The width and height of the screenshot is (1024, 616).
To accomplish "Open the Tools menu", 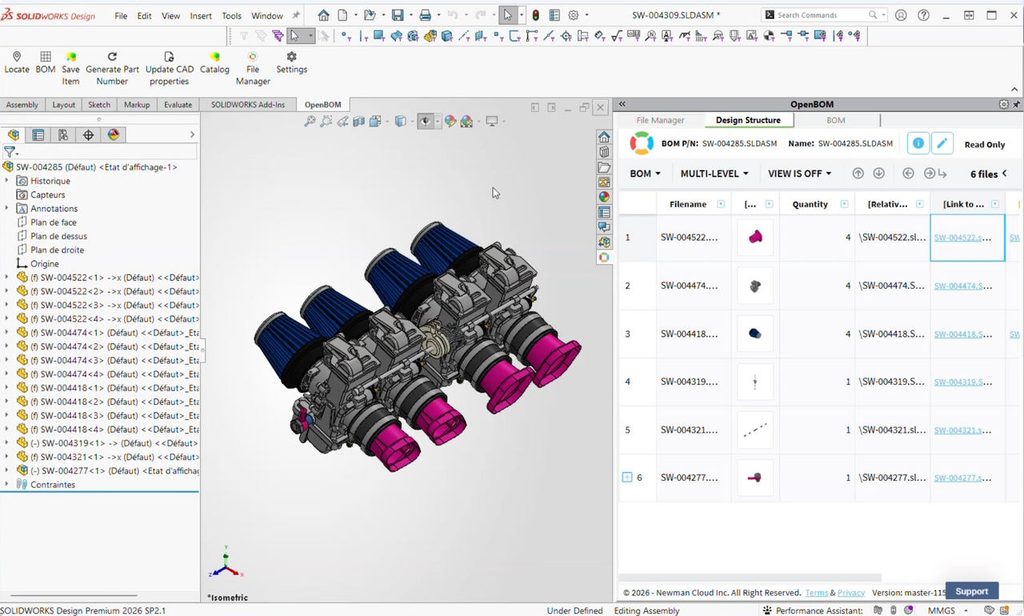I will coord(231,16).
